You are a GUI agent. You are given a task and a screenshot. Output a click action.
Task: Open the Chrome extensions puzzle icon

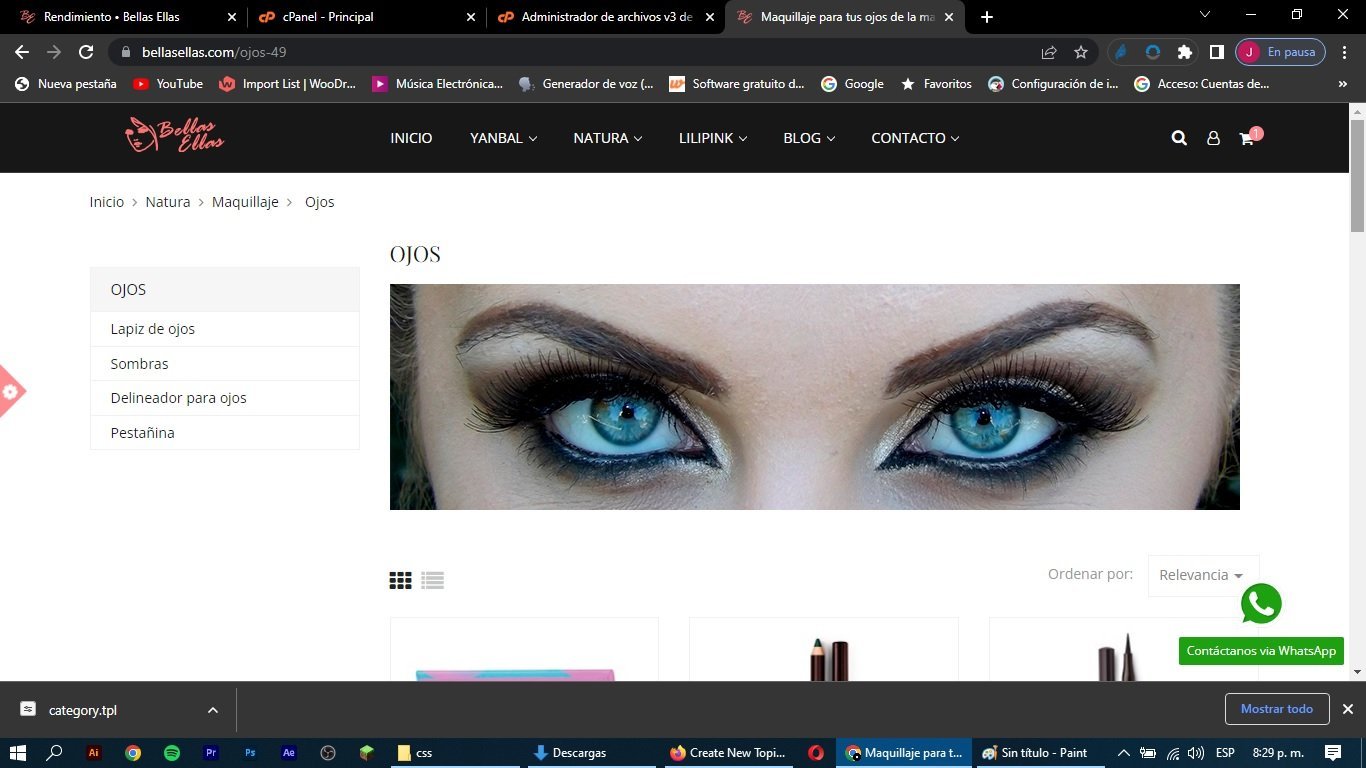point(1185,52)
